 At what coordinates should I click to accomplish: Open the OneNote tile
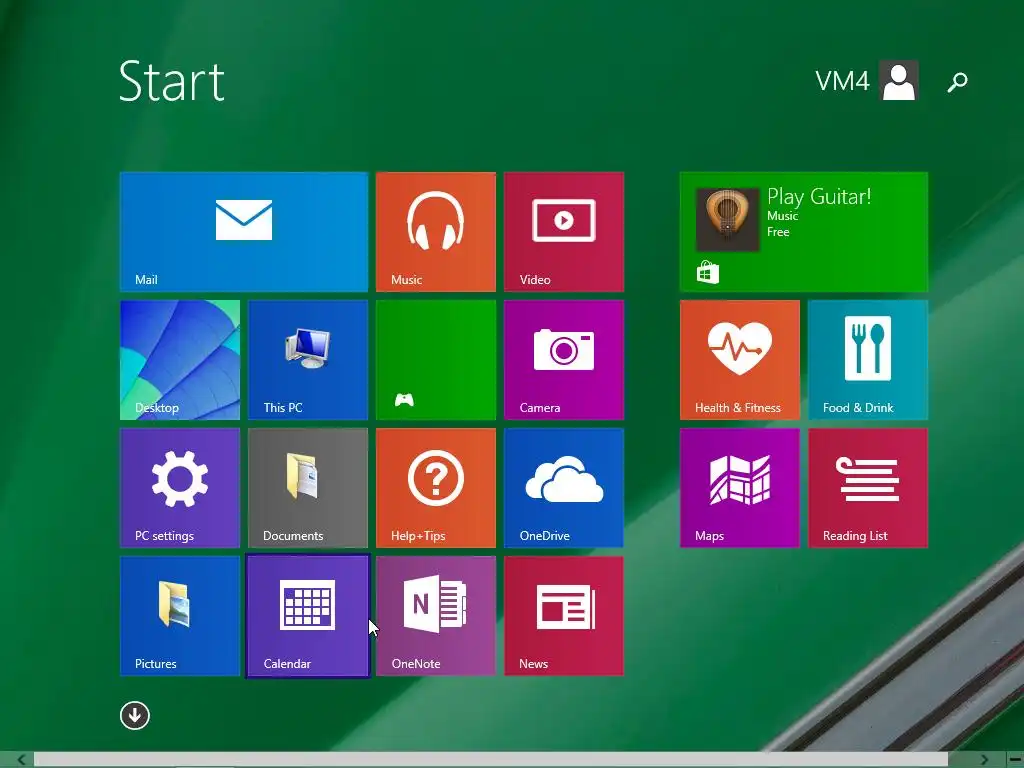point(436,616)
